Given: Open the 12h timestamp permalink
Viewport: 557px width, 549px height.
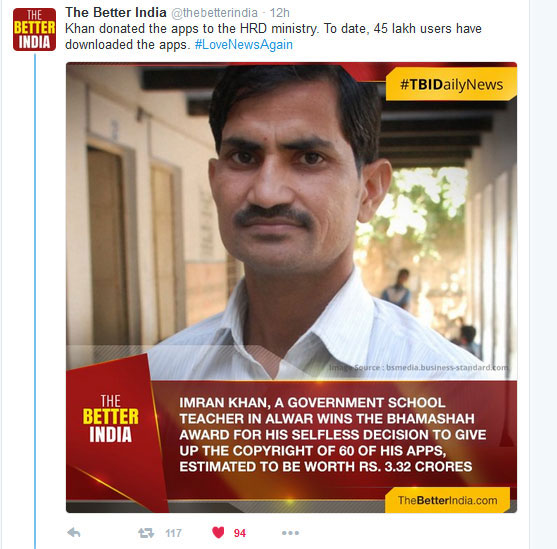Looking at the screenshot, I should [279, 13].
